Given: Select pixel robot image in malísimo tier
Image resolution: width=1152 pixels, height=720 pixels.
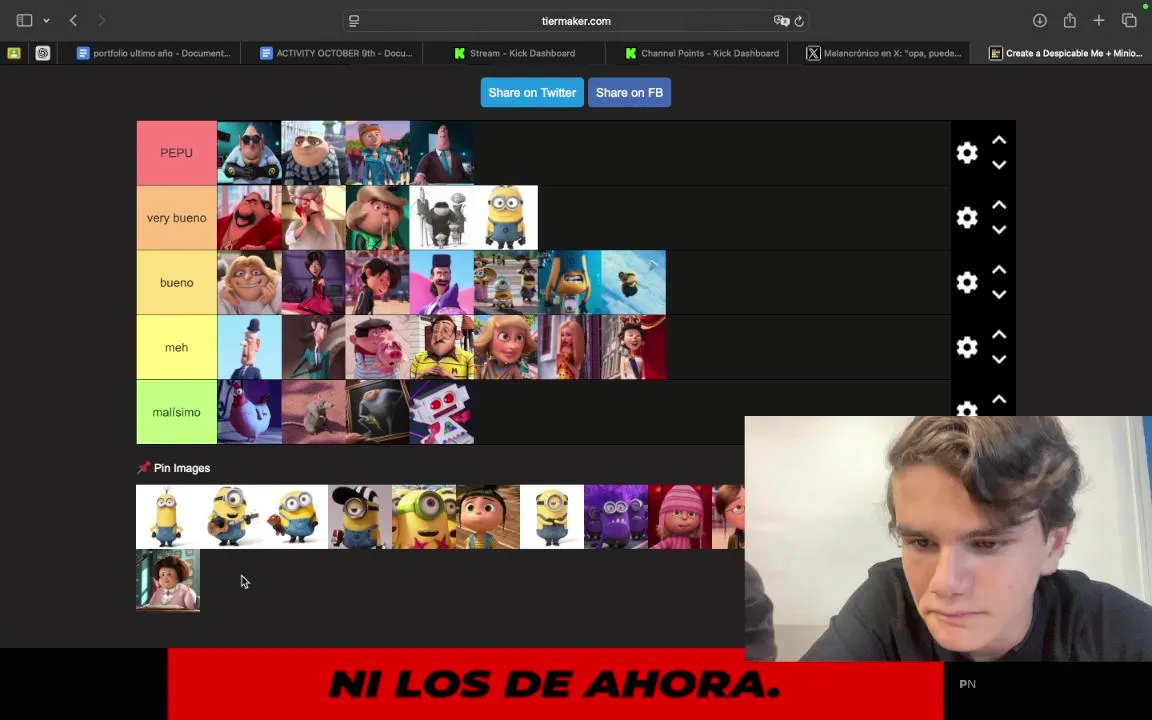Looking at the screenshot, I should (442, 411).
